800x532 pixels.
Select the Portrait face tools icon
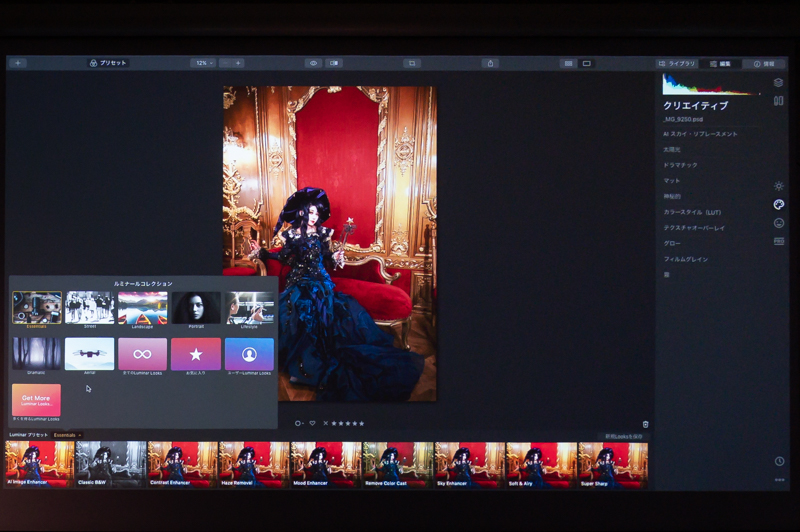779,223
